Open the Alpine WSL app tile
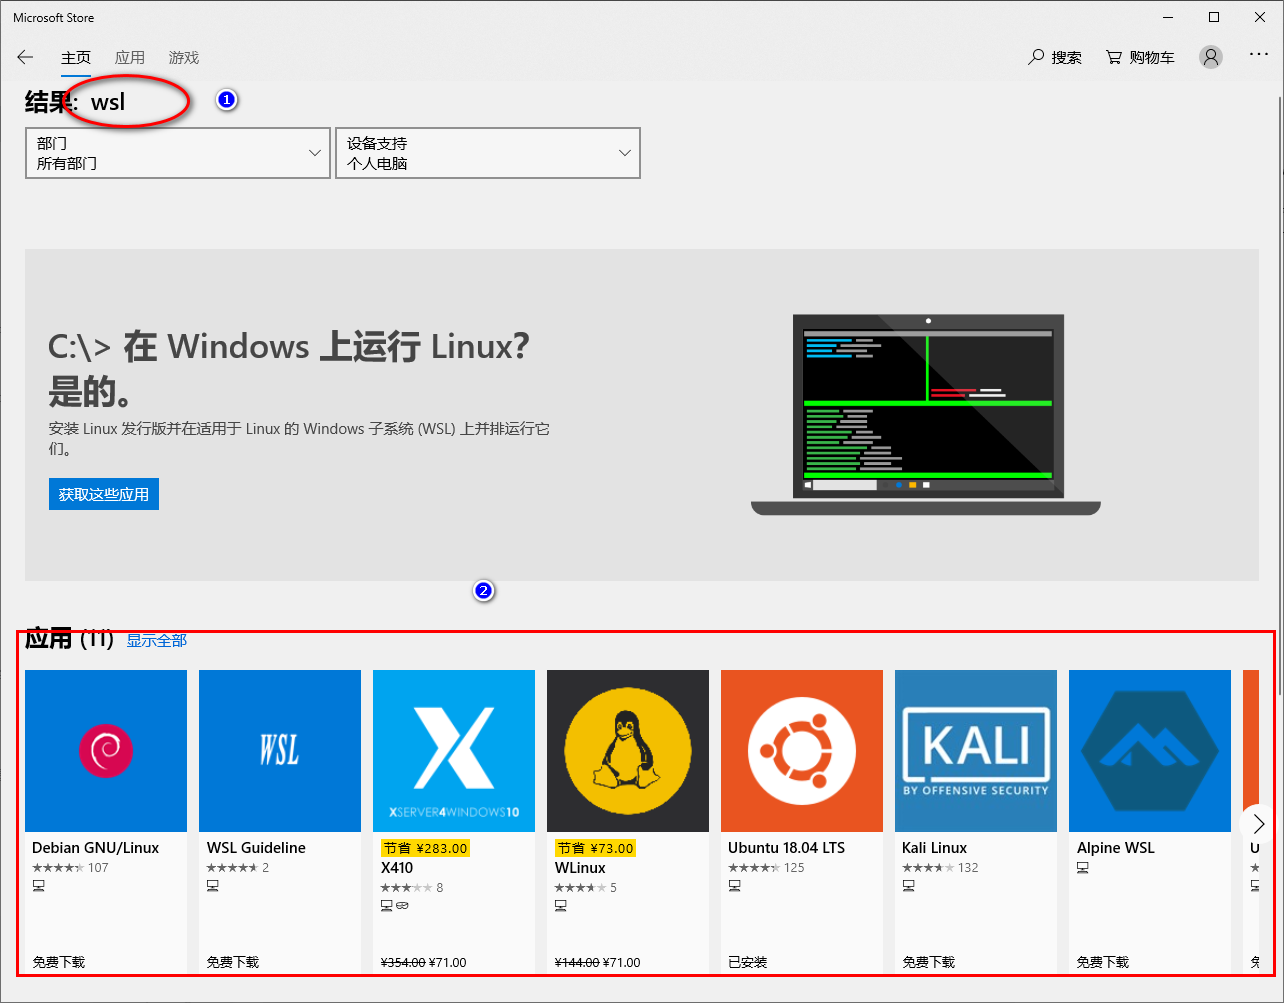The height and width of the screenshot is (1003, 1284). pos(1149,750)
